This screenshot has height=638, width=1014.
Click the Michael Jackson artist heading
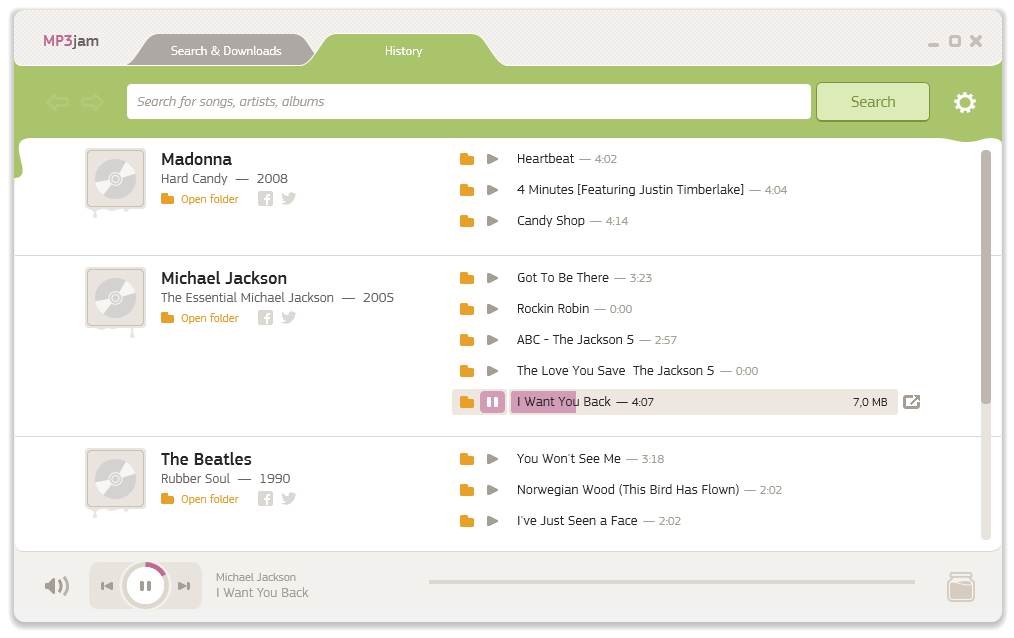point(224,278)
